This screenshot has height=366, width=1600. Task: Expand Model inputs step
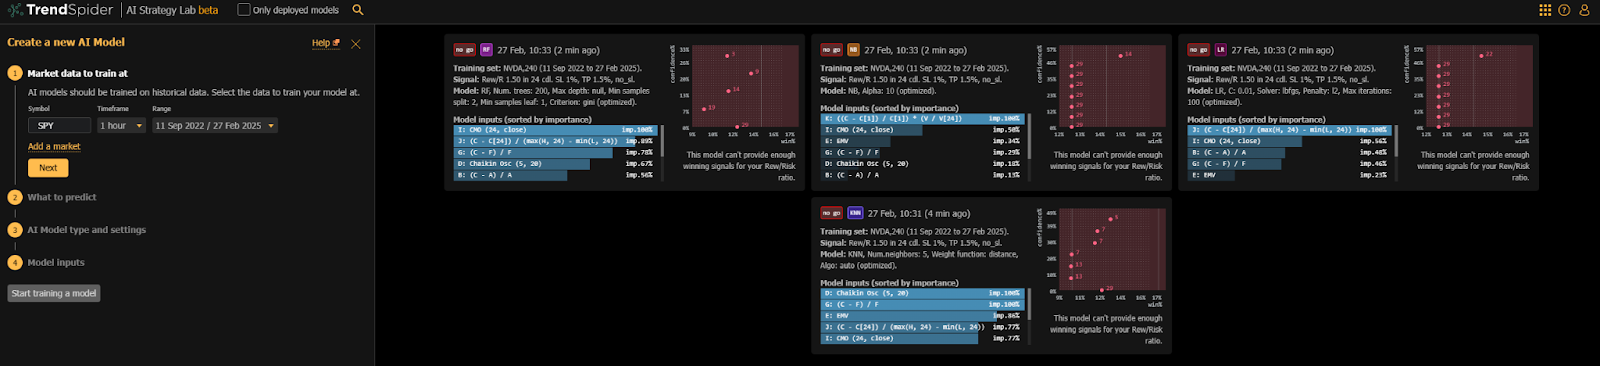56,263
